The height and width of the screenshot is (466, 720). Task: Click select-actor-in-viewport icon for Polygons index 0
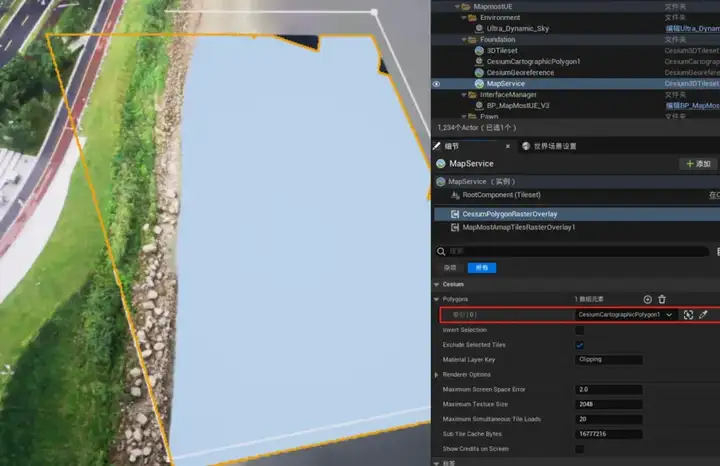688,314
